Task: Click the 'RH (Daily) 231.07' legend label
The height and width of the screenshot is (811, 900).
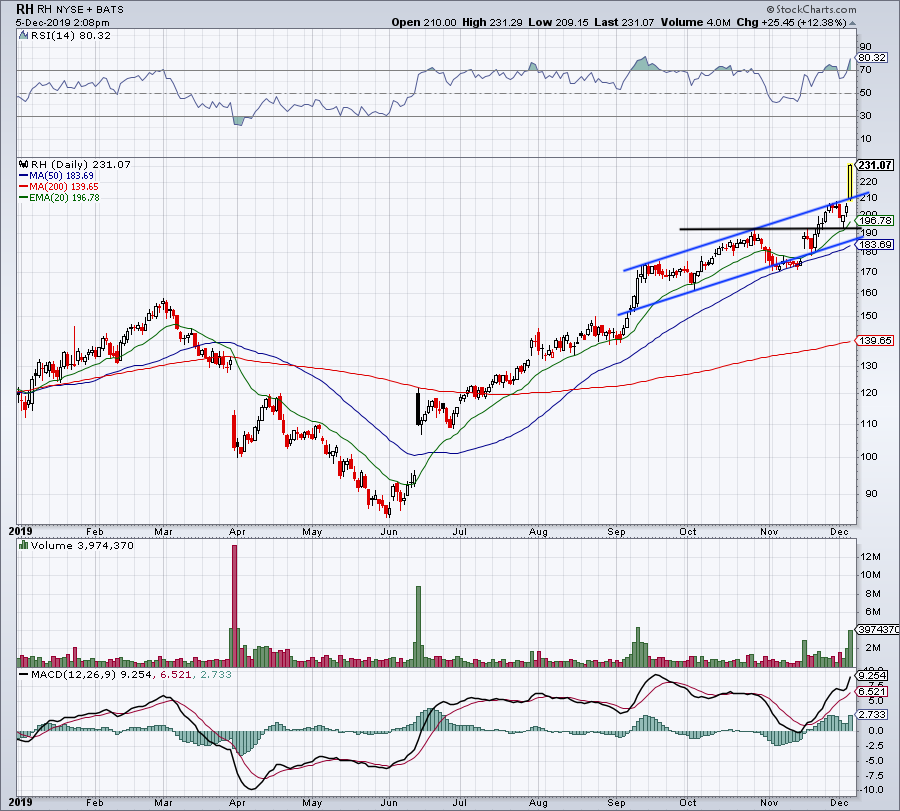Action: pos(81,164)
